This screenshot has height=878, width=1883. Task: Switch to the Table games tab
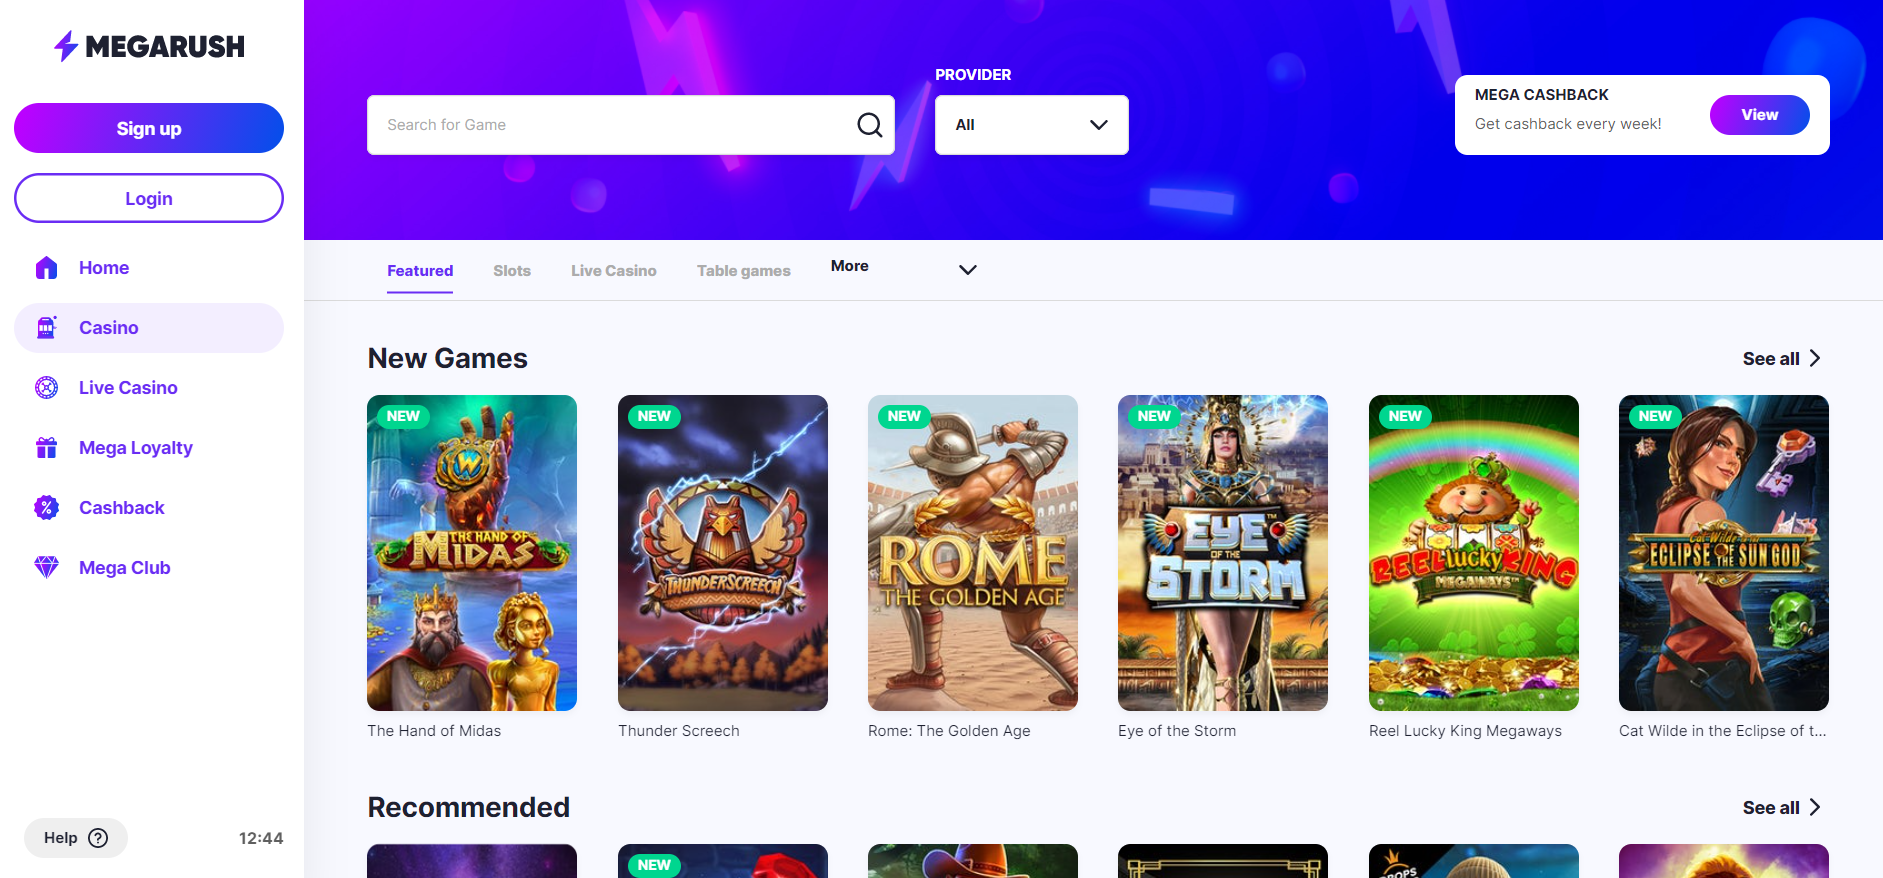(744, 271)
